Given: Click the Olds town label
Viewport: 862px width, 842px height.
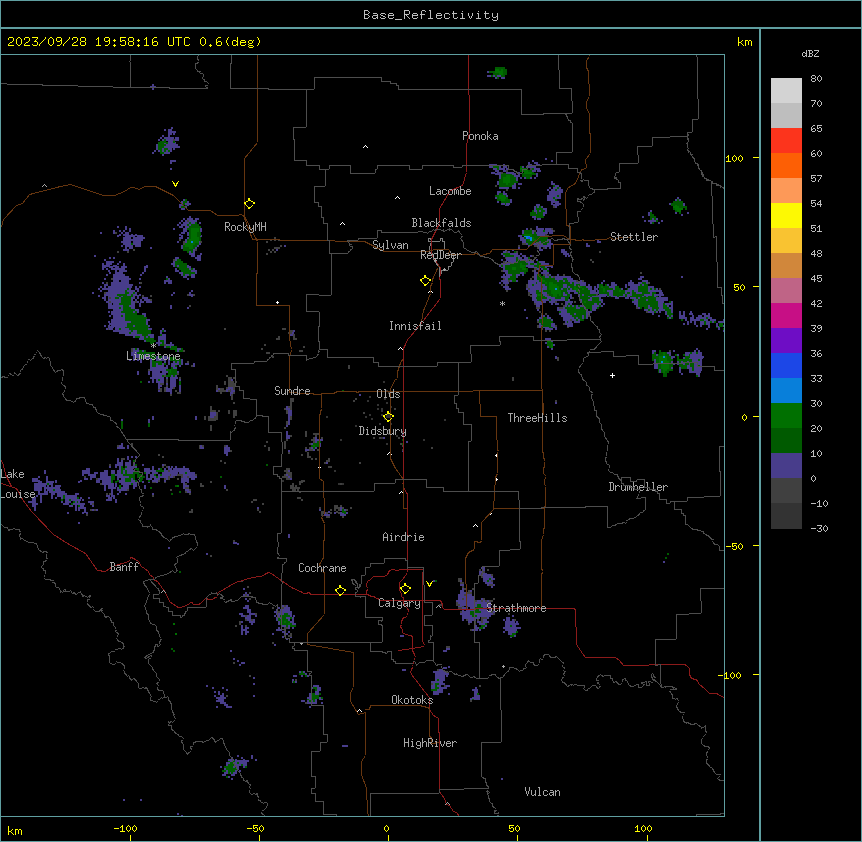Looking at the screenshot, I should click(388, 394).
